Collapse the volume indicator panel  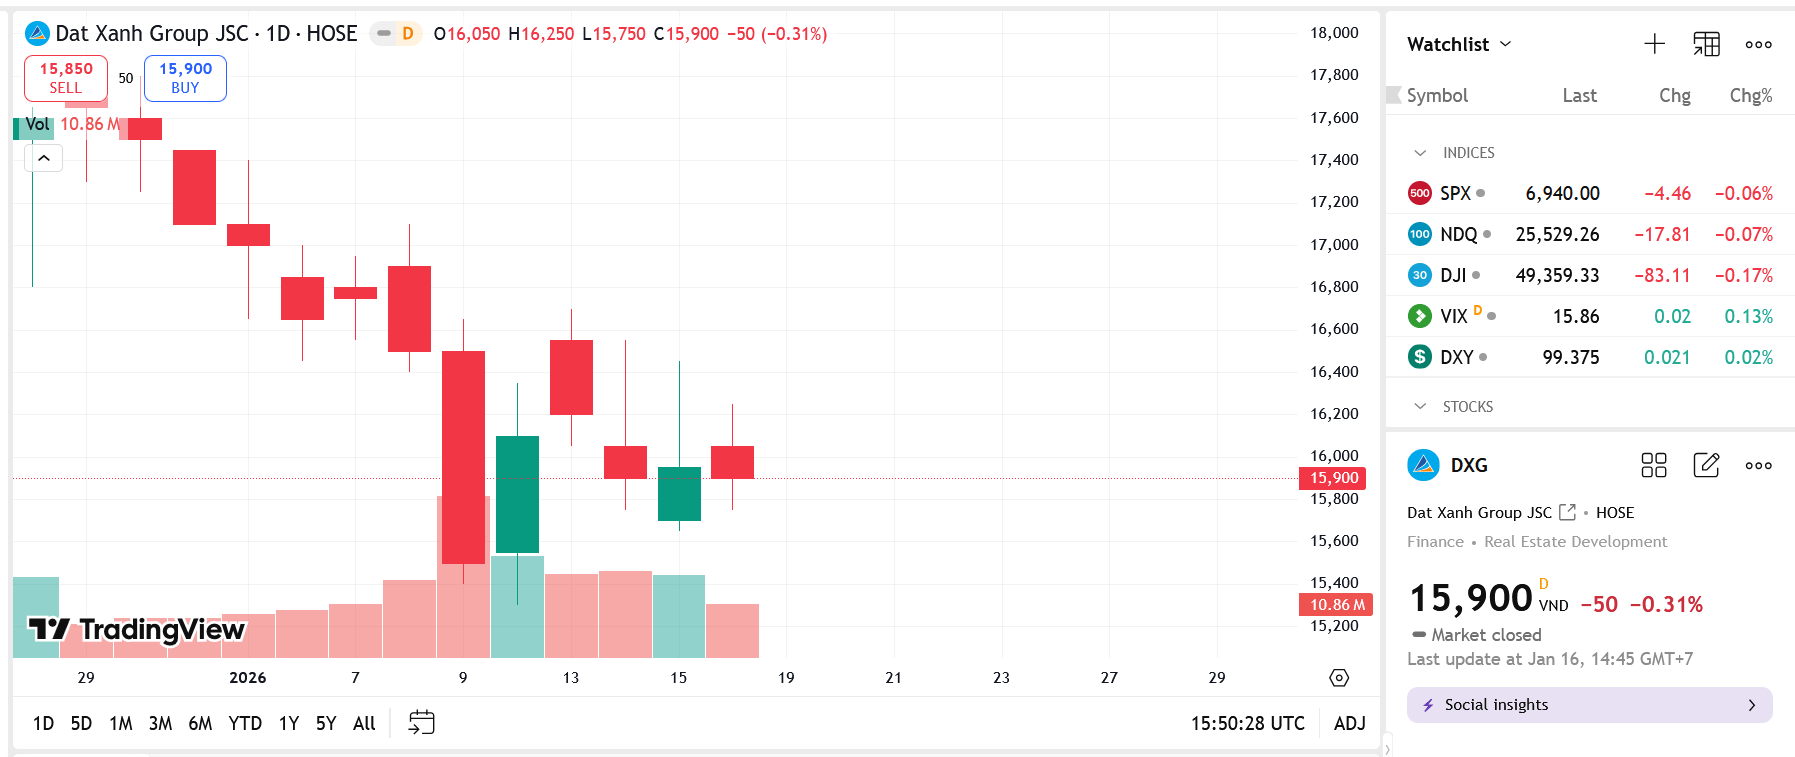pos(43,157)
